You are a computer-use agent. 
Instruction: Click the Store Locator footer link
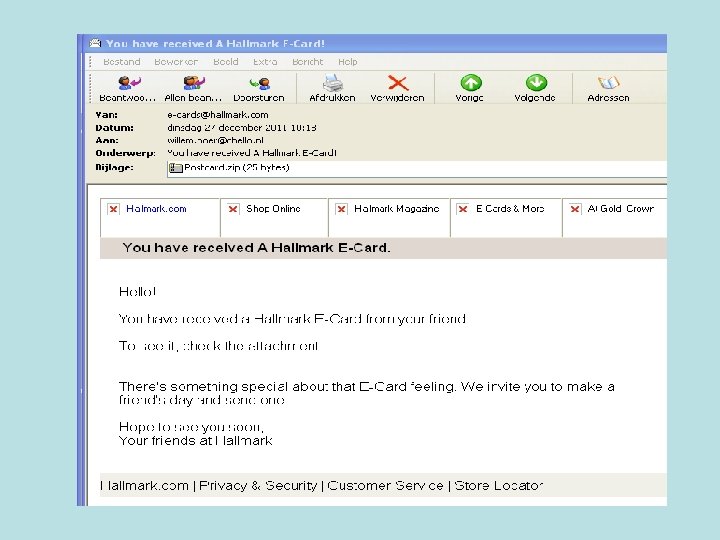pyautogui.click(x=499, y=486)
